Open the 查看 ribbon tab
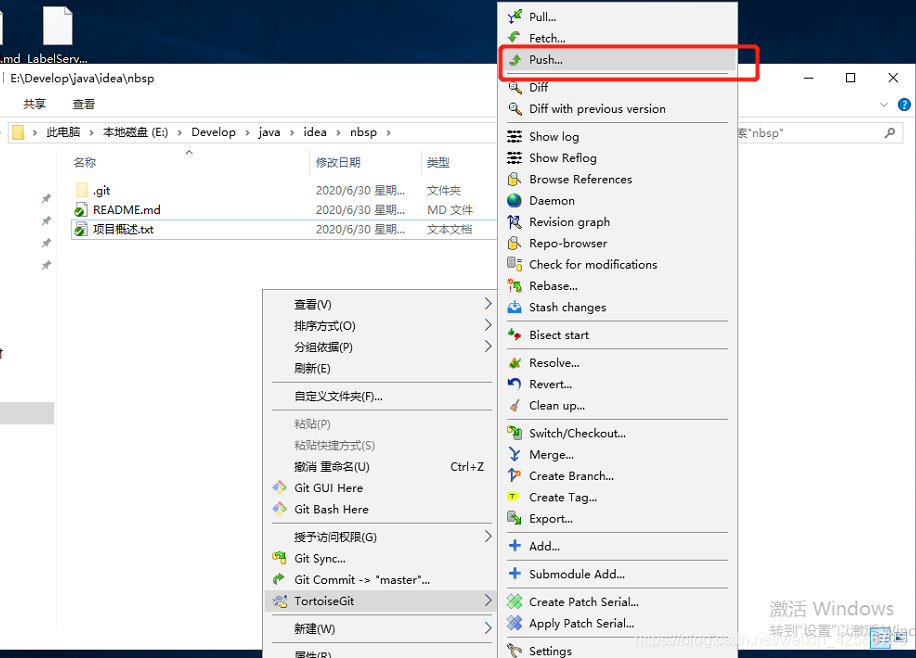916x658 pixels. coord(84,104)
